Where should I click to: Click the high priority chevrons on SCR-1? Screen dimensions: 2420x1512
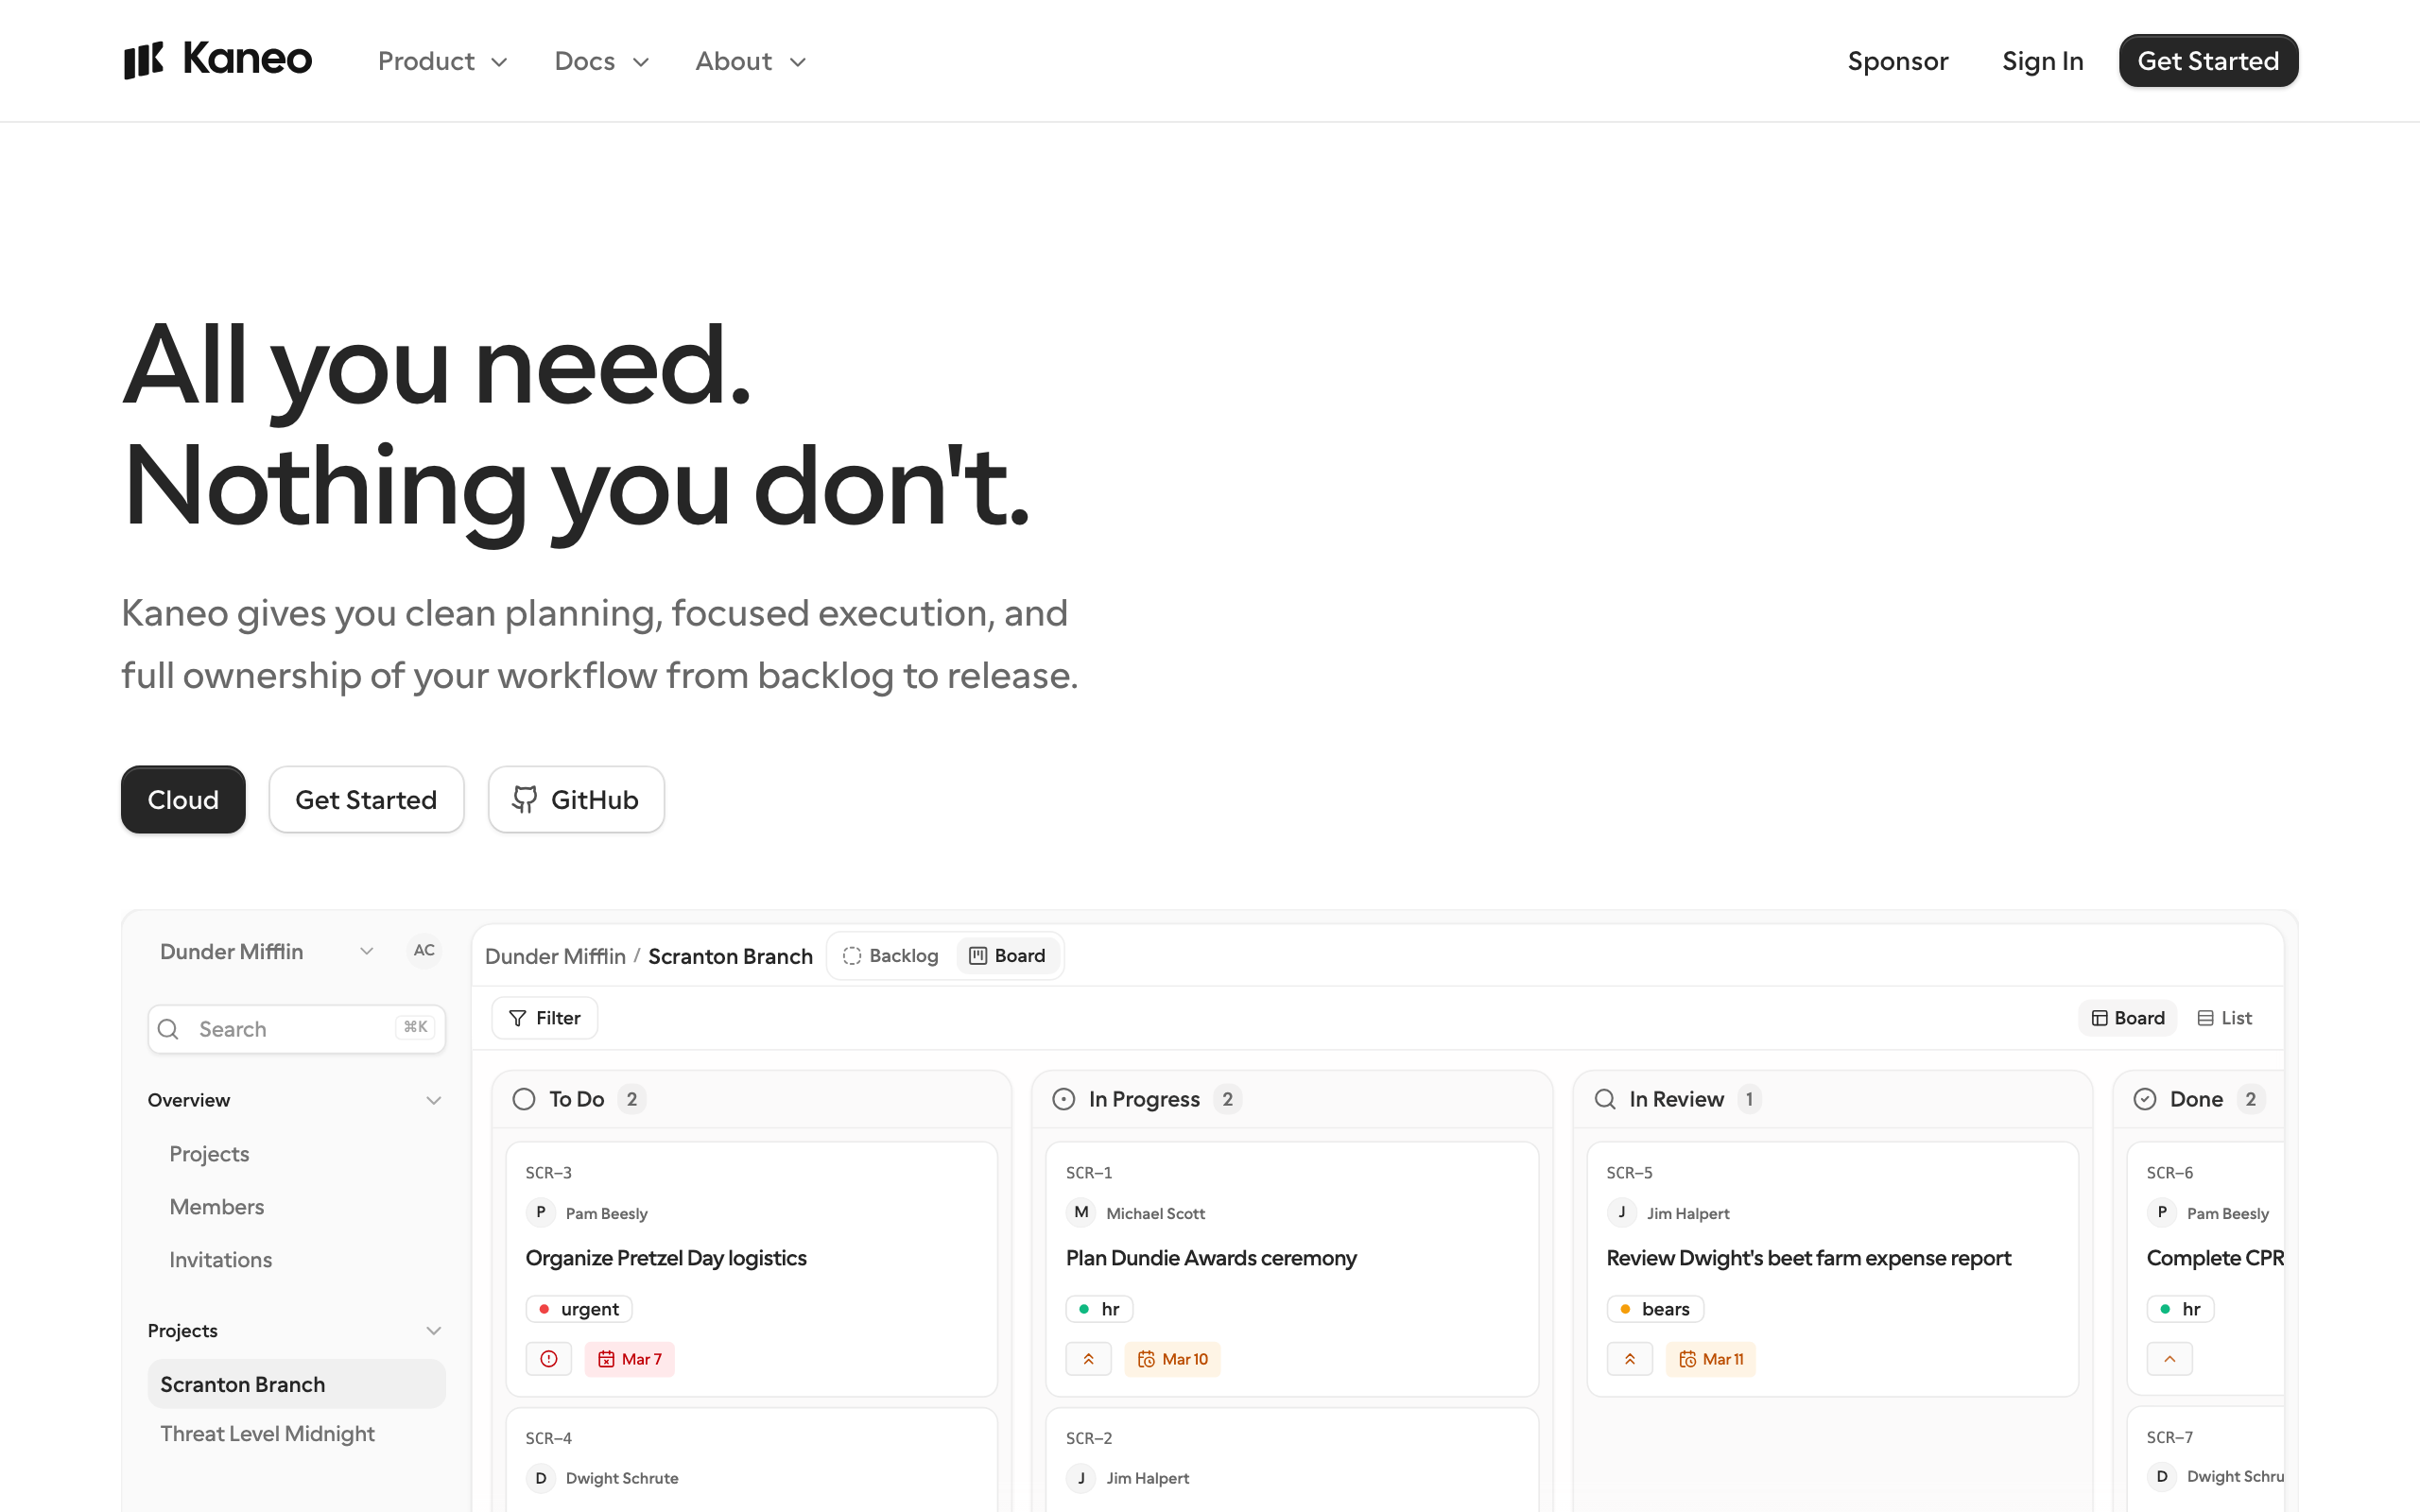pos(1088,1358)
